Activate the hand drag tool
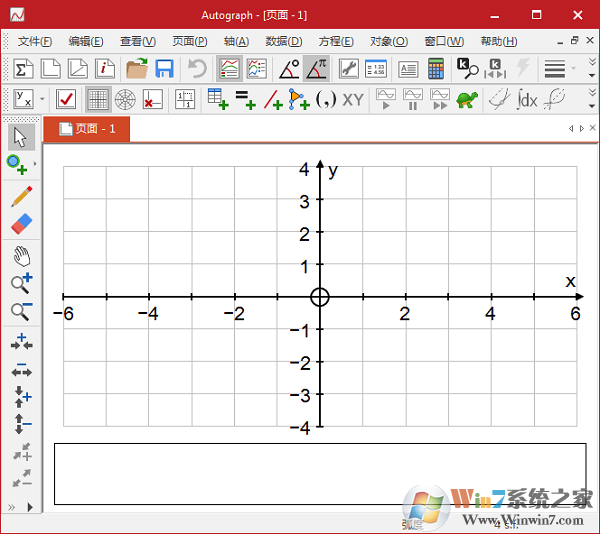The height and width of the screenshot is (534, 600). (x=21, y=254)
